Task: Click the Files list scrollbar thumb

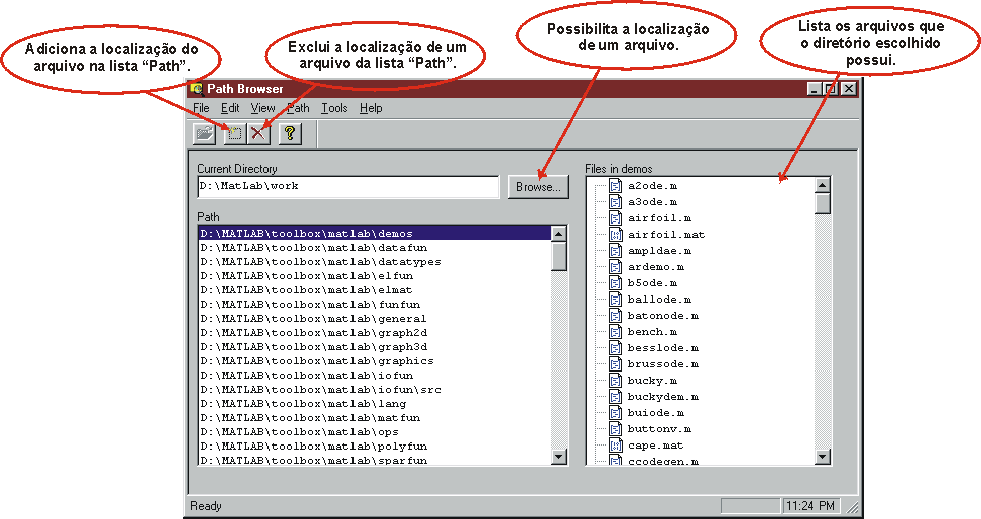Action: click(x=823, y=203)
